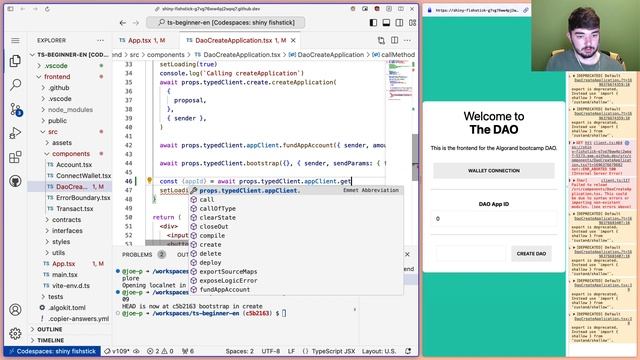The width and height of the screenshot is (640, 360).
Task: Click errors and warnings count in status bar
Action: [160, 351]
